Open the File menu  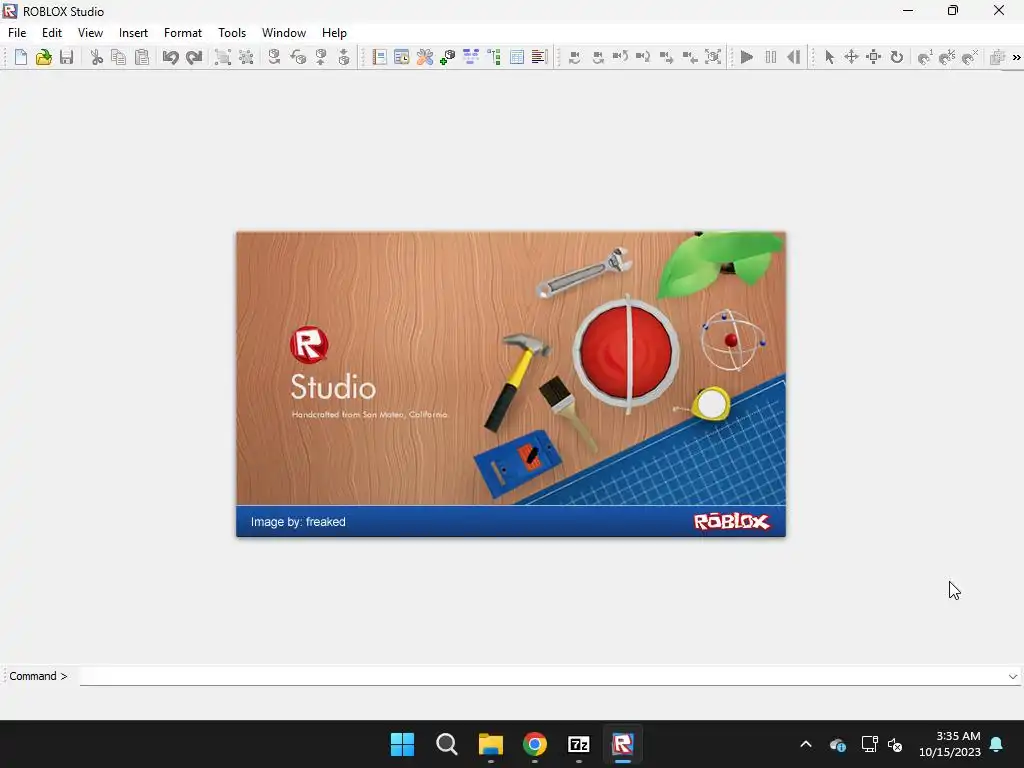tap(17, 33)
